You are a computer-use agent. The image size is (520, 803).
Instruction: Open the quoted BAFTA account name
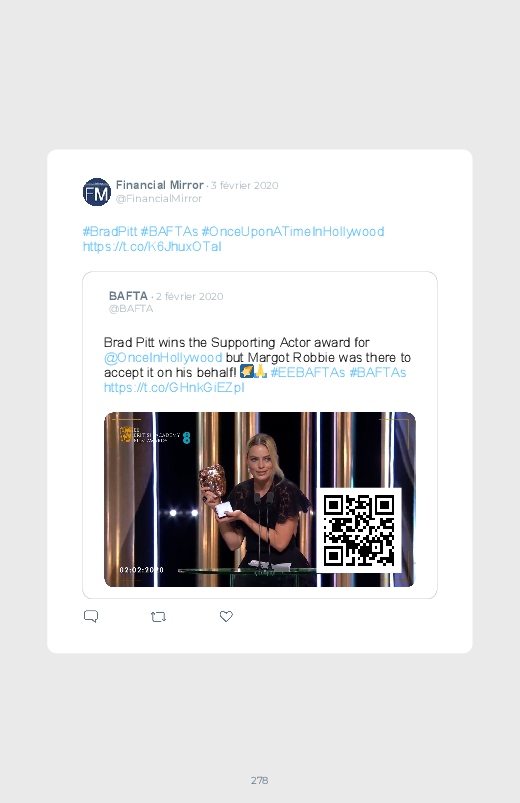point(128,295)
